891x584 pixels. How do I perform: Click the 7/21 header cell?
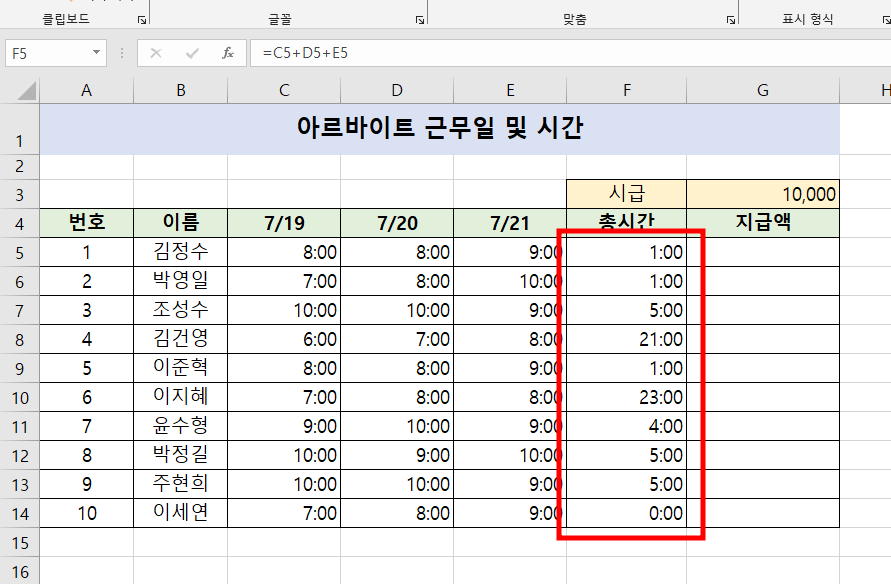pos(510,223)
